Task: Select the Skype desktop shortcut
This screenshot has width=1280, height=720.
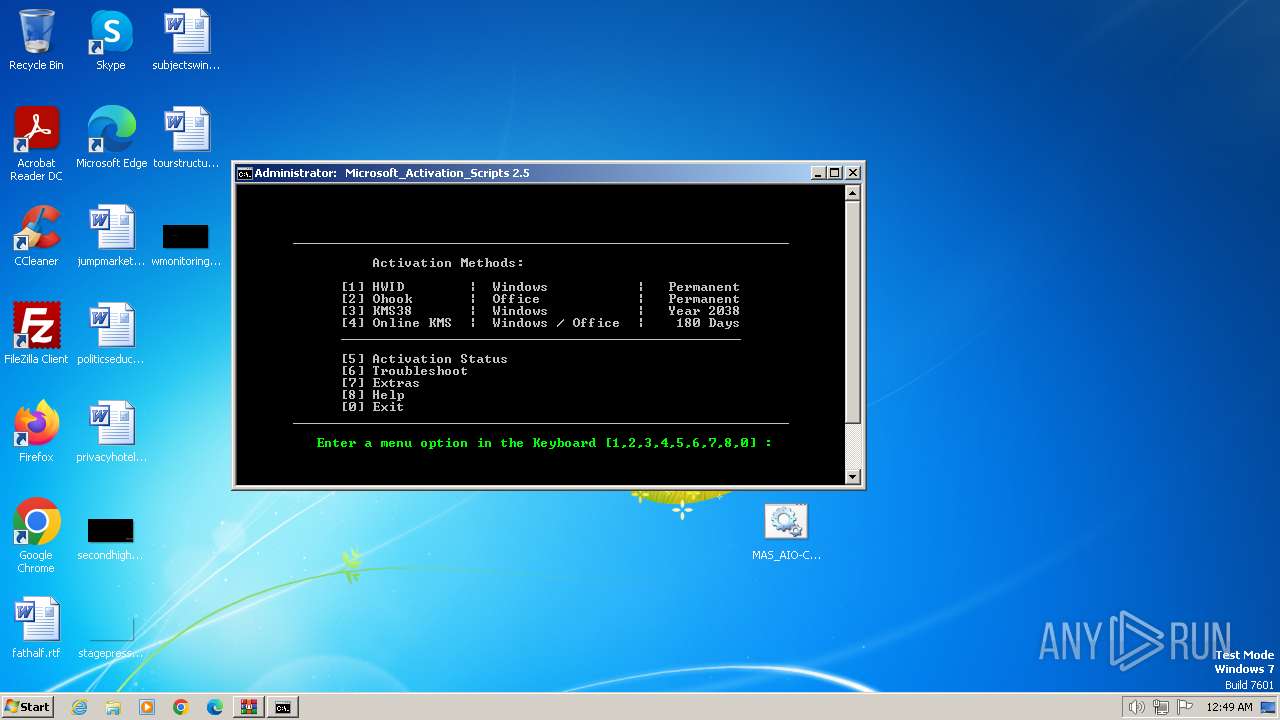Action: 111,40
